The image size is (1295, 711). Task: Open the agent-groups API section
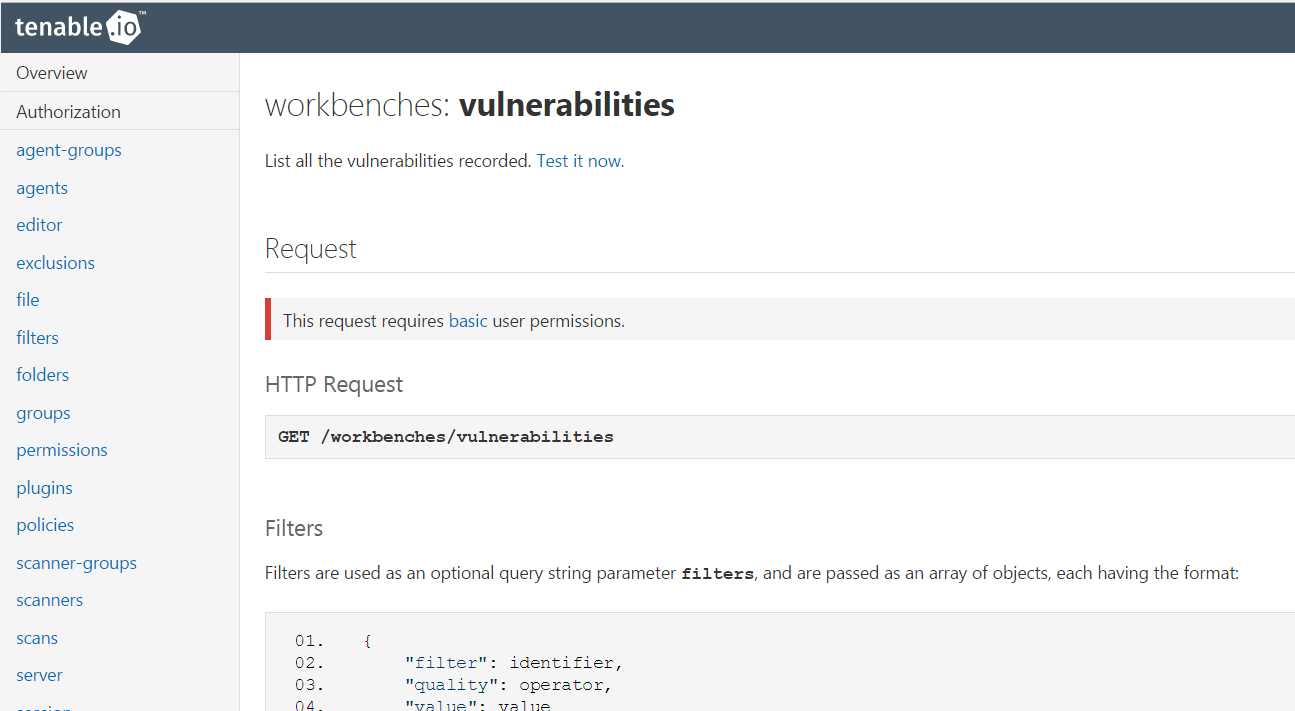click(x=68, y=150)
